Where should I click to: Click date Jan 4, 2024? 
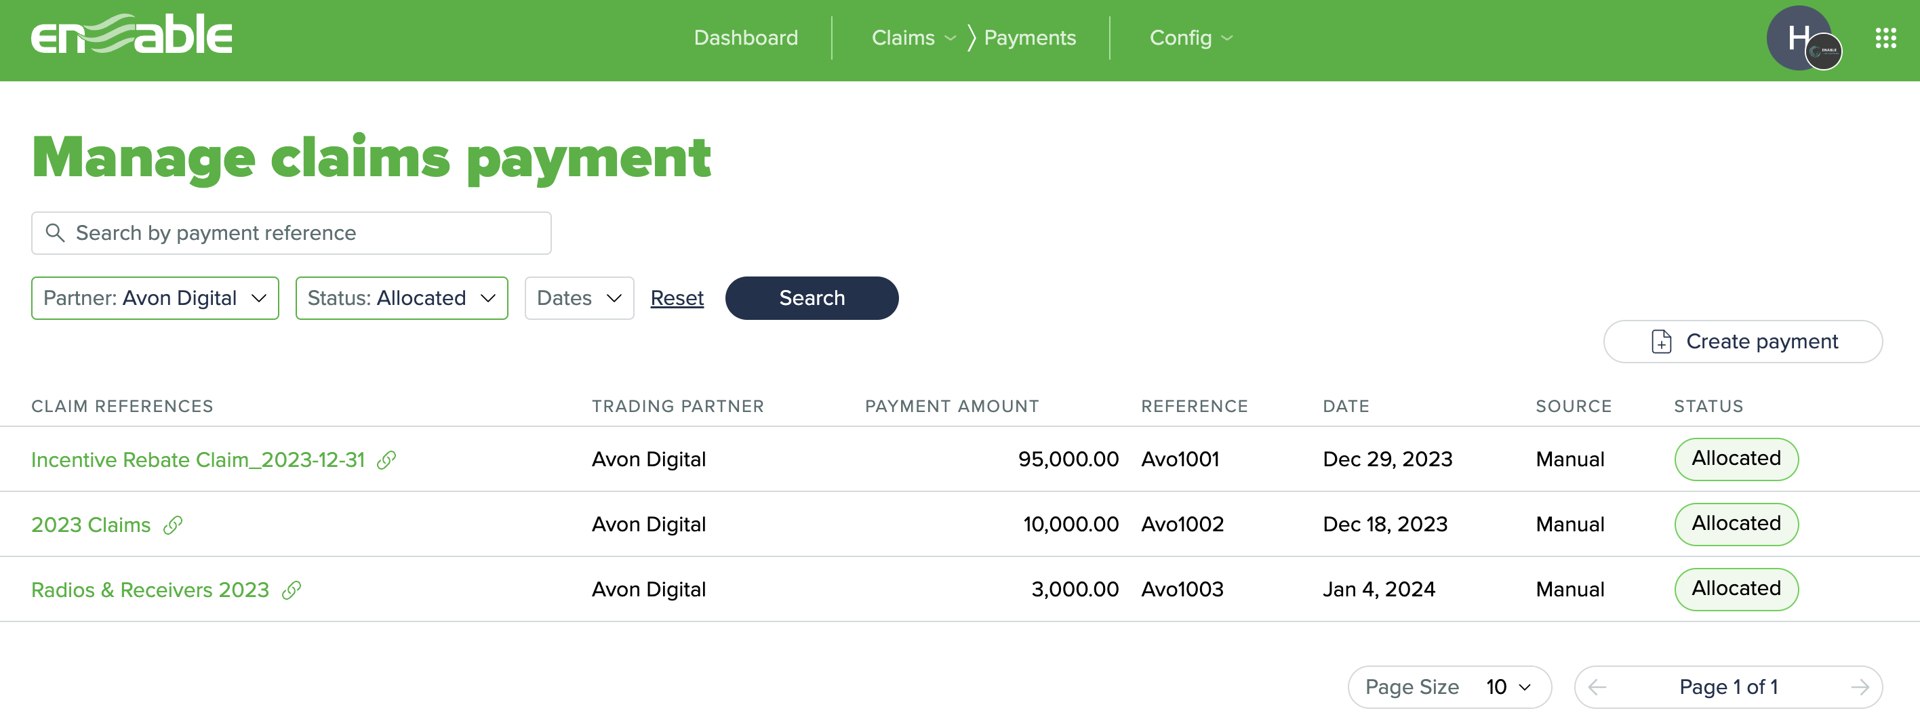click(1379, 589)
